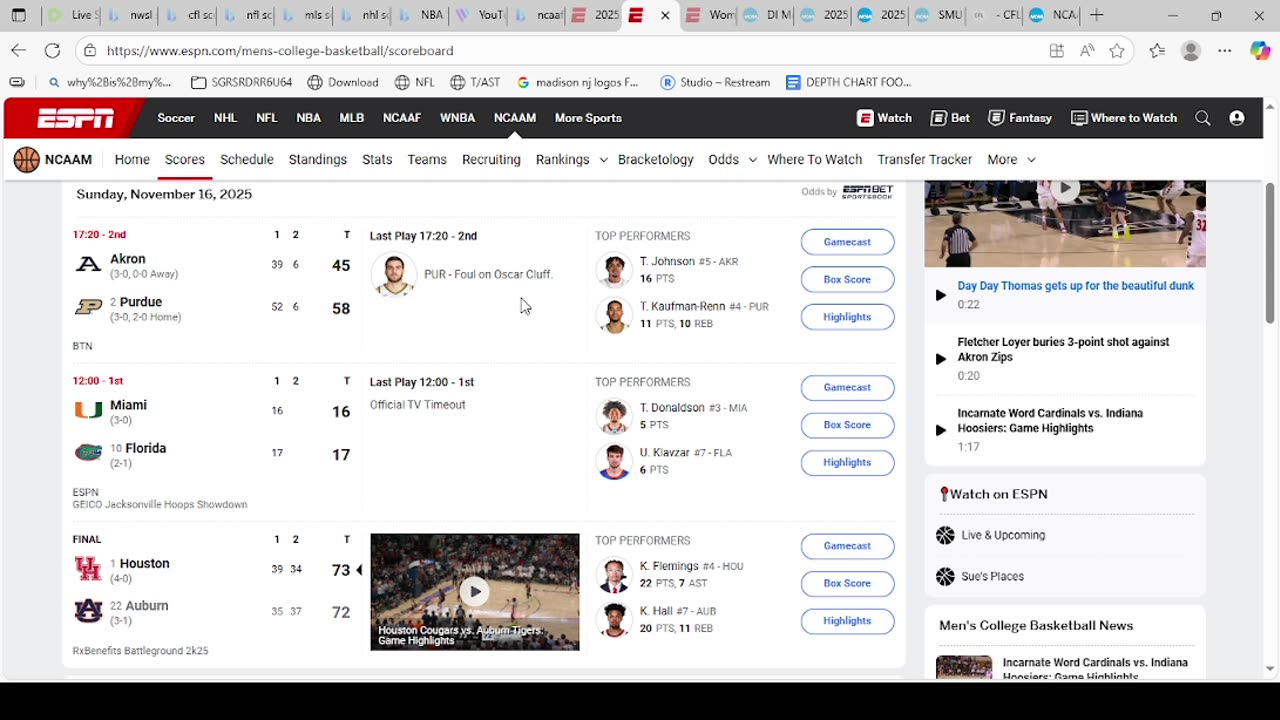
Task: Select NBA in top menu
Action: coord(308,118)
